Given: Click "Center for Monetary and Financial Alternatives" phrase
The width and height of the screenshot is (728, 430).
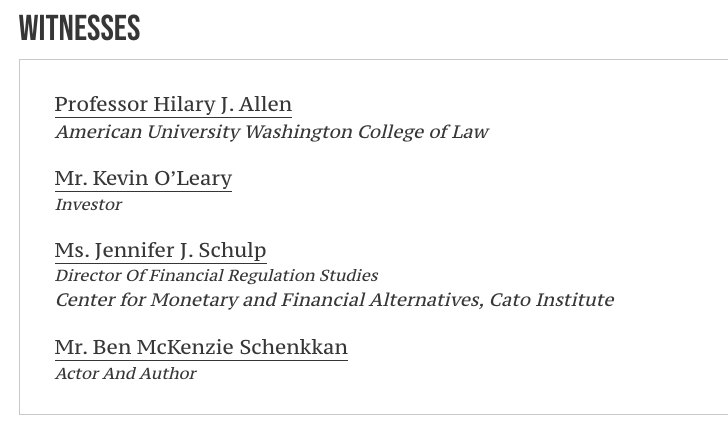Looking at the screenshot, I should point(268,300).
